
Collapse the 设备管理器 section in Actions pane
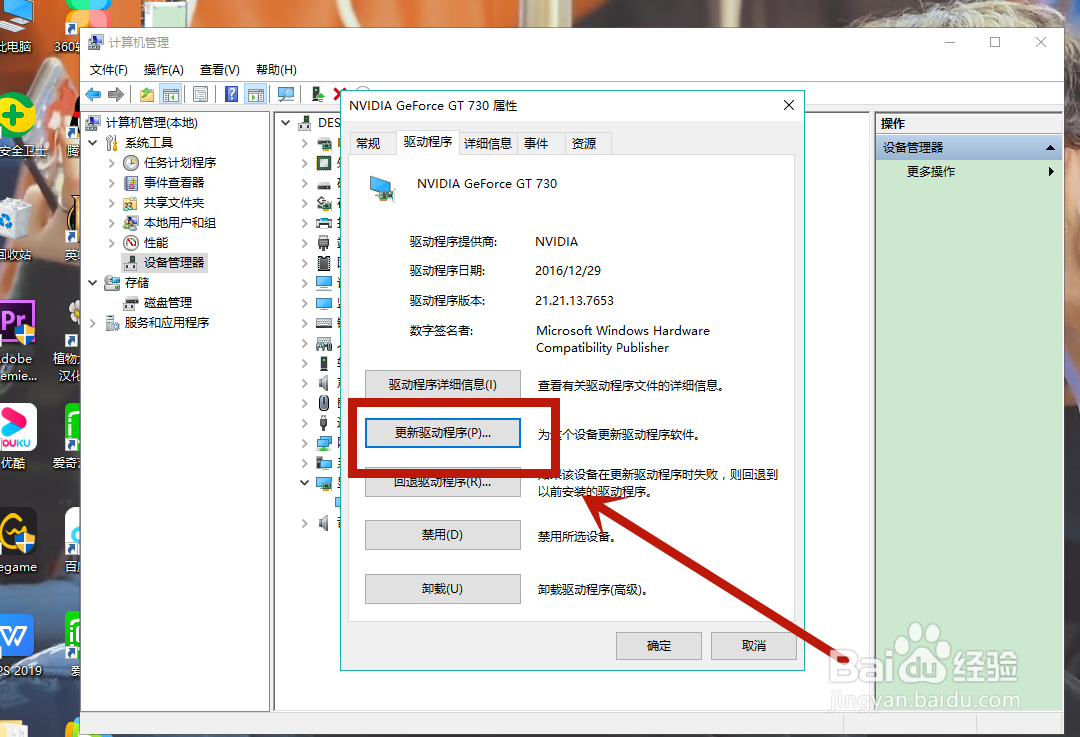[1050, 147]
